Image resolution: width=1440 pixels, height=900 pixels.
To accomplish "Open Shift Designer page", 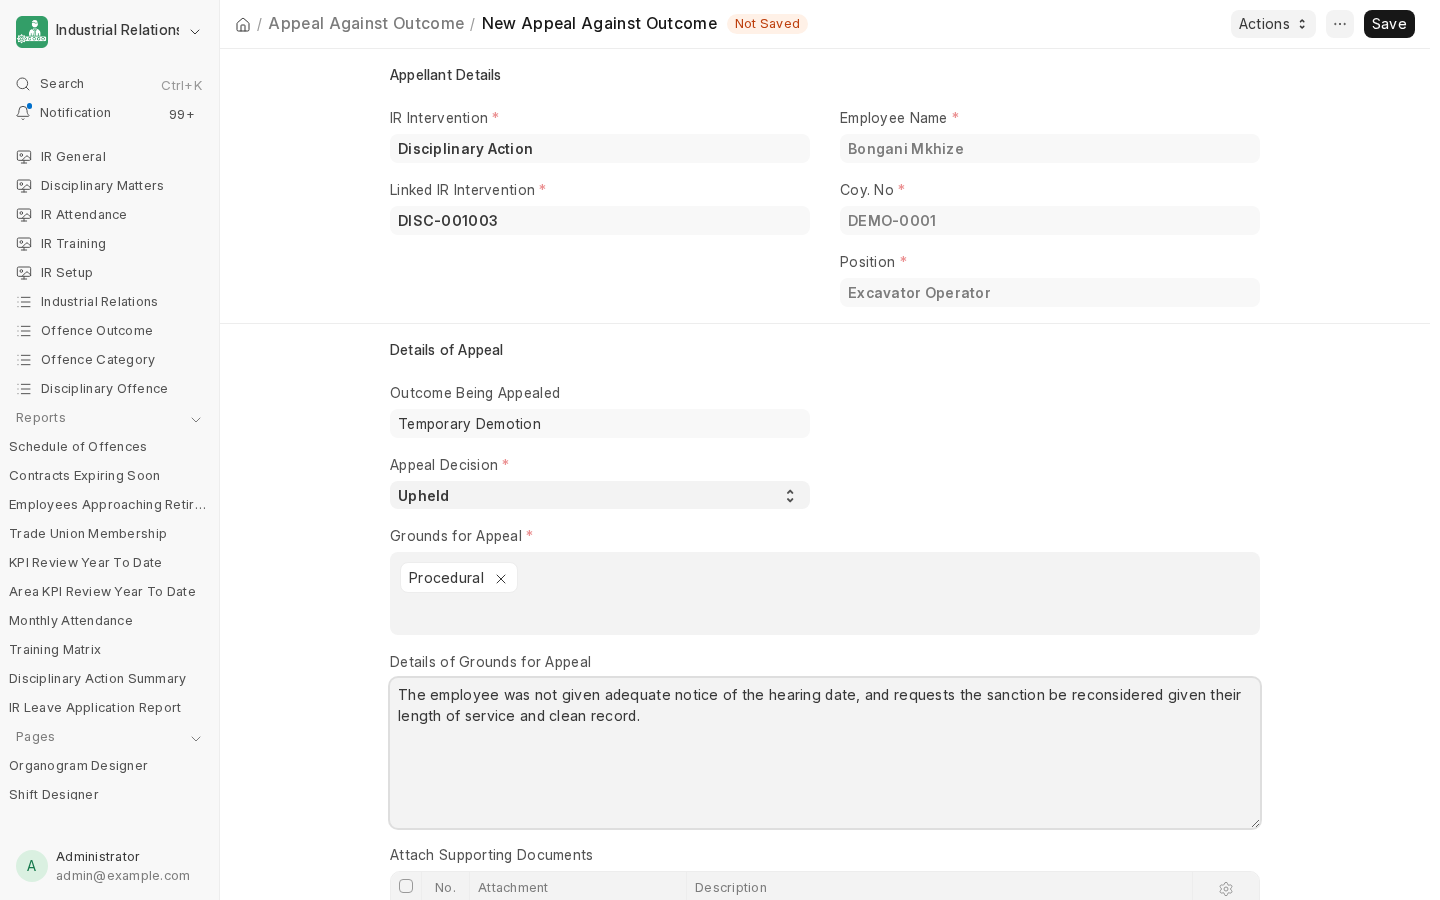I will pos(54,795).
